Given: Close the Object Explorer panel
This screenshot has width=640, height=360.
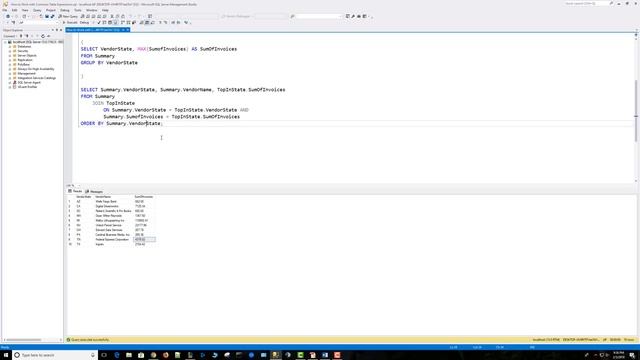Looking at the screenshot, I should point(61,30).
